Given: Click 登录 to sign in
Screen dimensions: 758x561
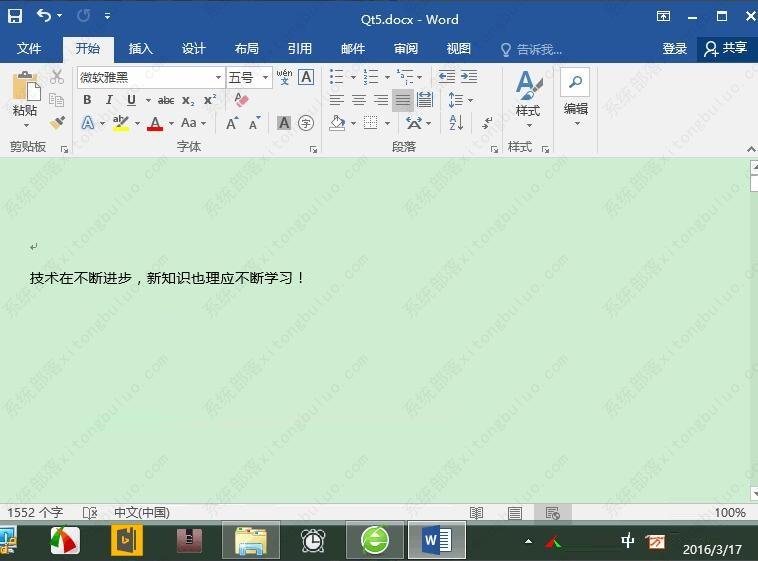Looking at the screenshot, I should coord(675,48).
